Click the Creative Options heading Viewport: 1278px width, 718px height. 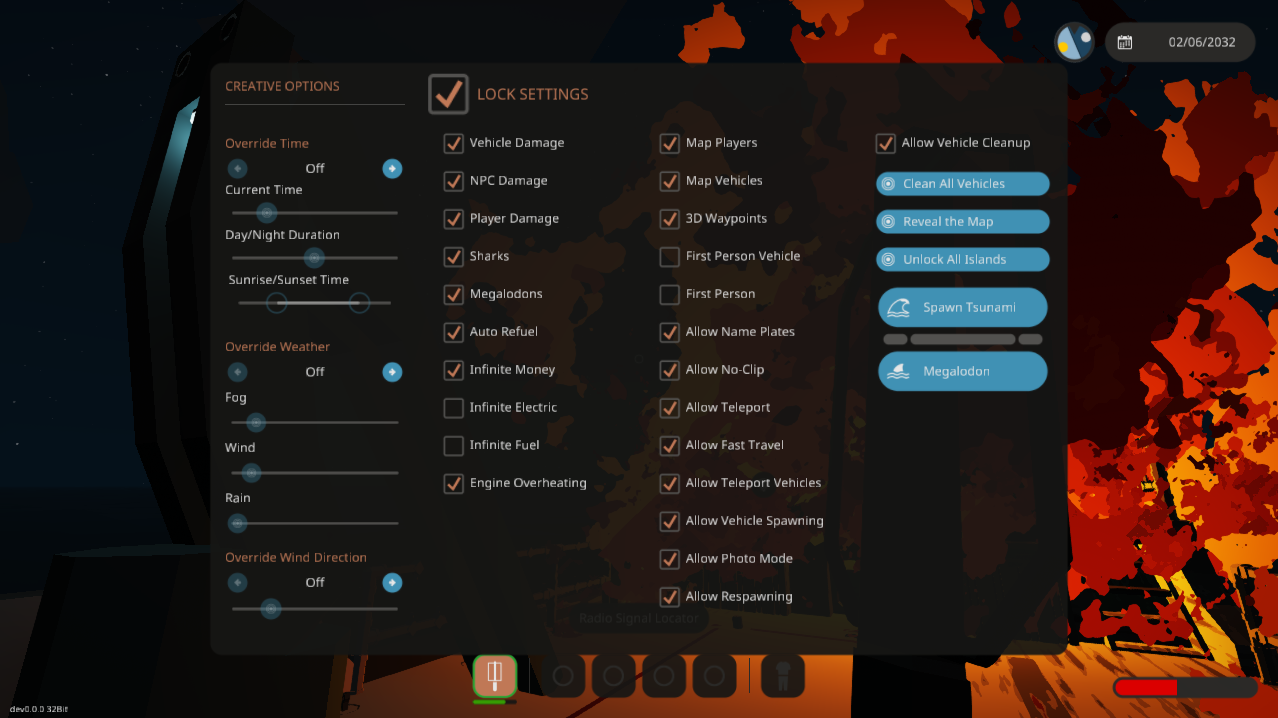click(282, 86)
